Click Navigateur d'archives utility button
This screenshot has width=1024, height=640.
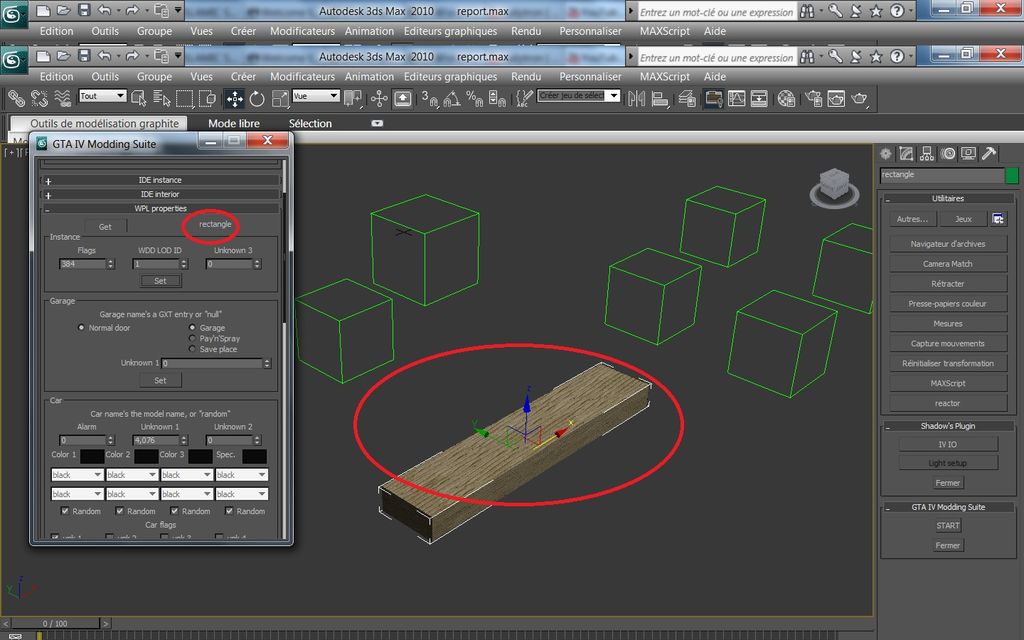948,244
